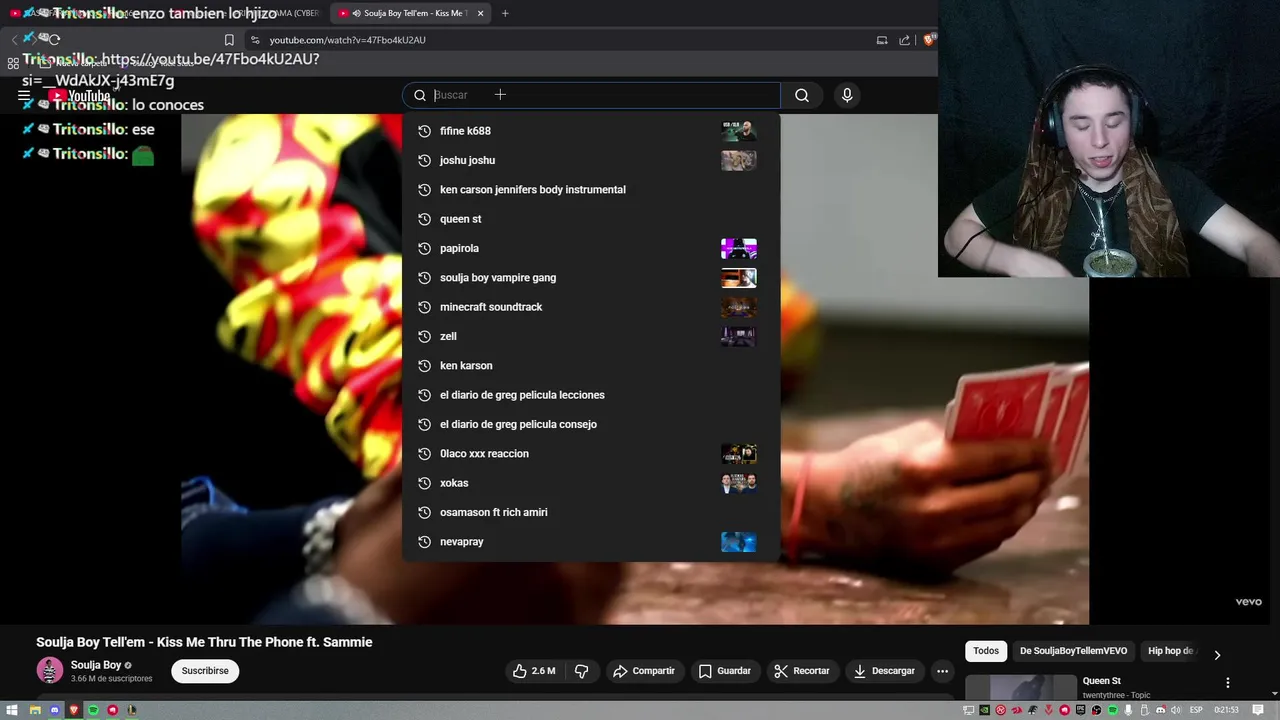This screenshot has width=1280, height=720.
Task: Click history icon next to 'queen st'
Action: coord(424,219)
